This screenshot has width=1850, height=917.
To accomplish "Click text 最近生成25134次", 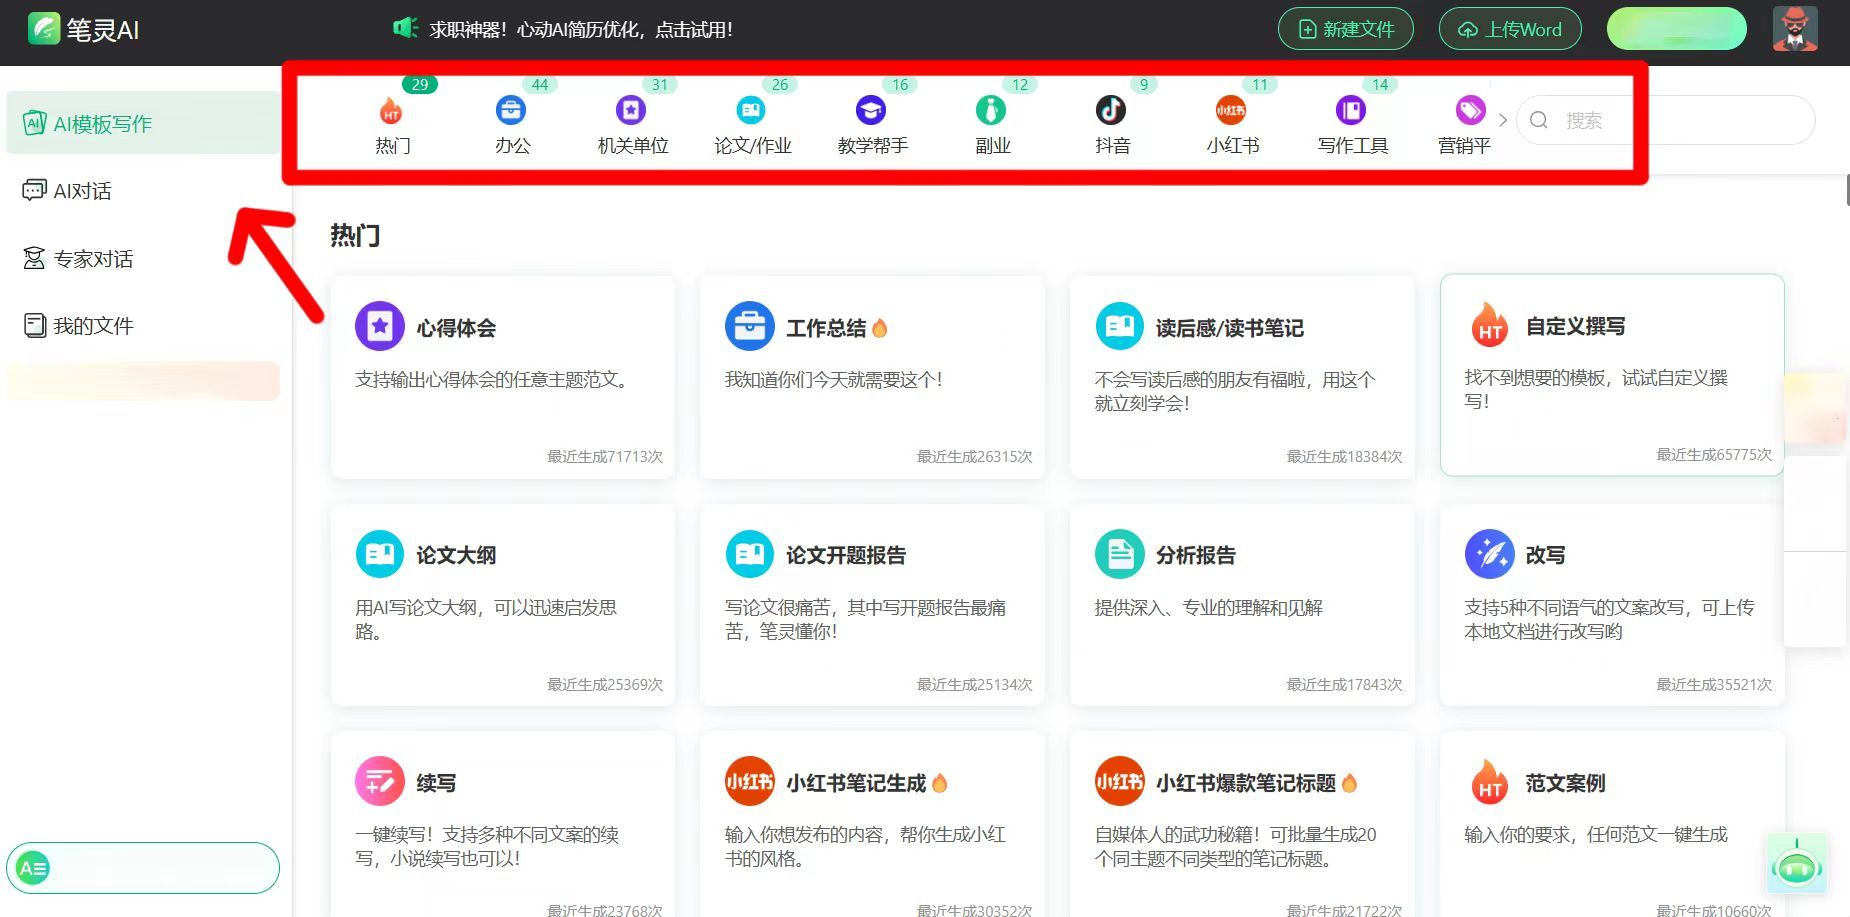I will [975, 684].
